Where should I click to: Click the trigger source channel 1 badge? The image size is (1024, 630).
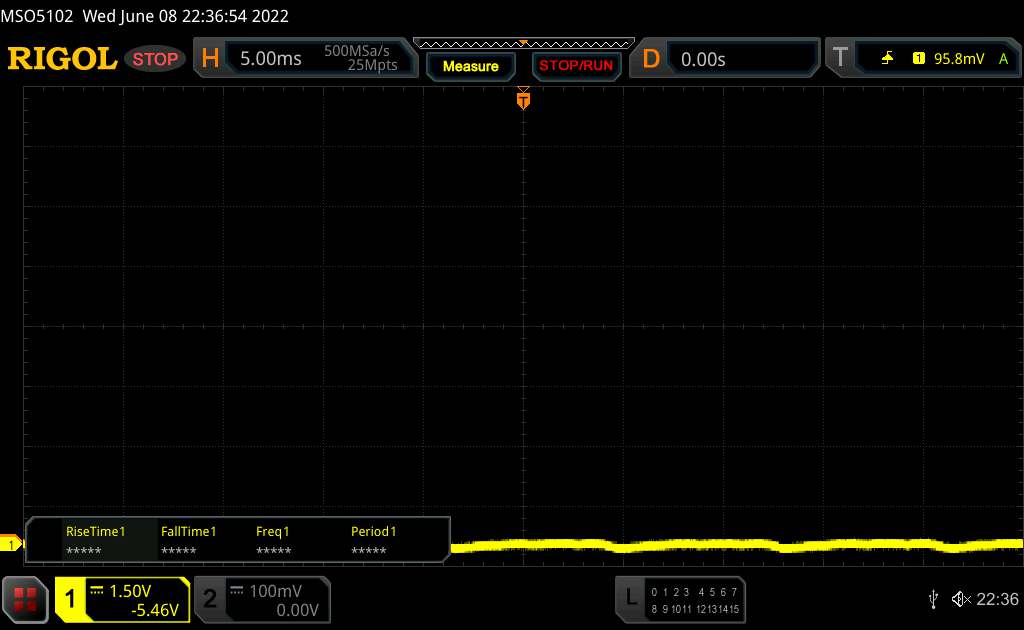point(918,58)
